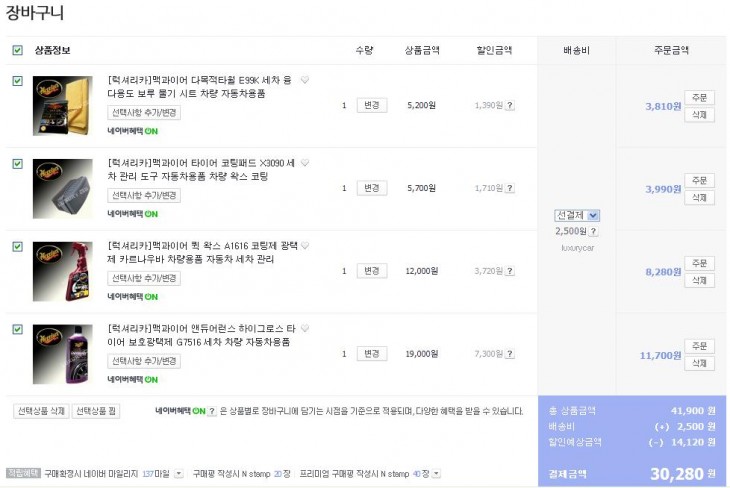Click the 14,120 원 expected discount value

click(693, 442)
